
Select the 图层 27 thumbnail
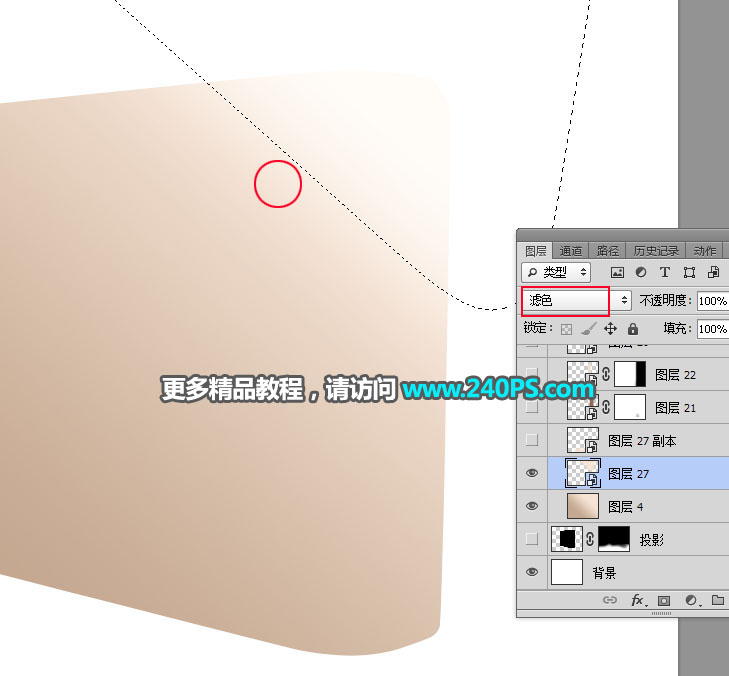pos(583,473)
